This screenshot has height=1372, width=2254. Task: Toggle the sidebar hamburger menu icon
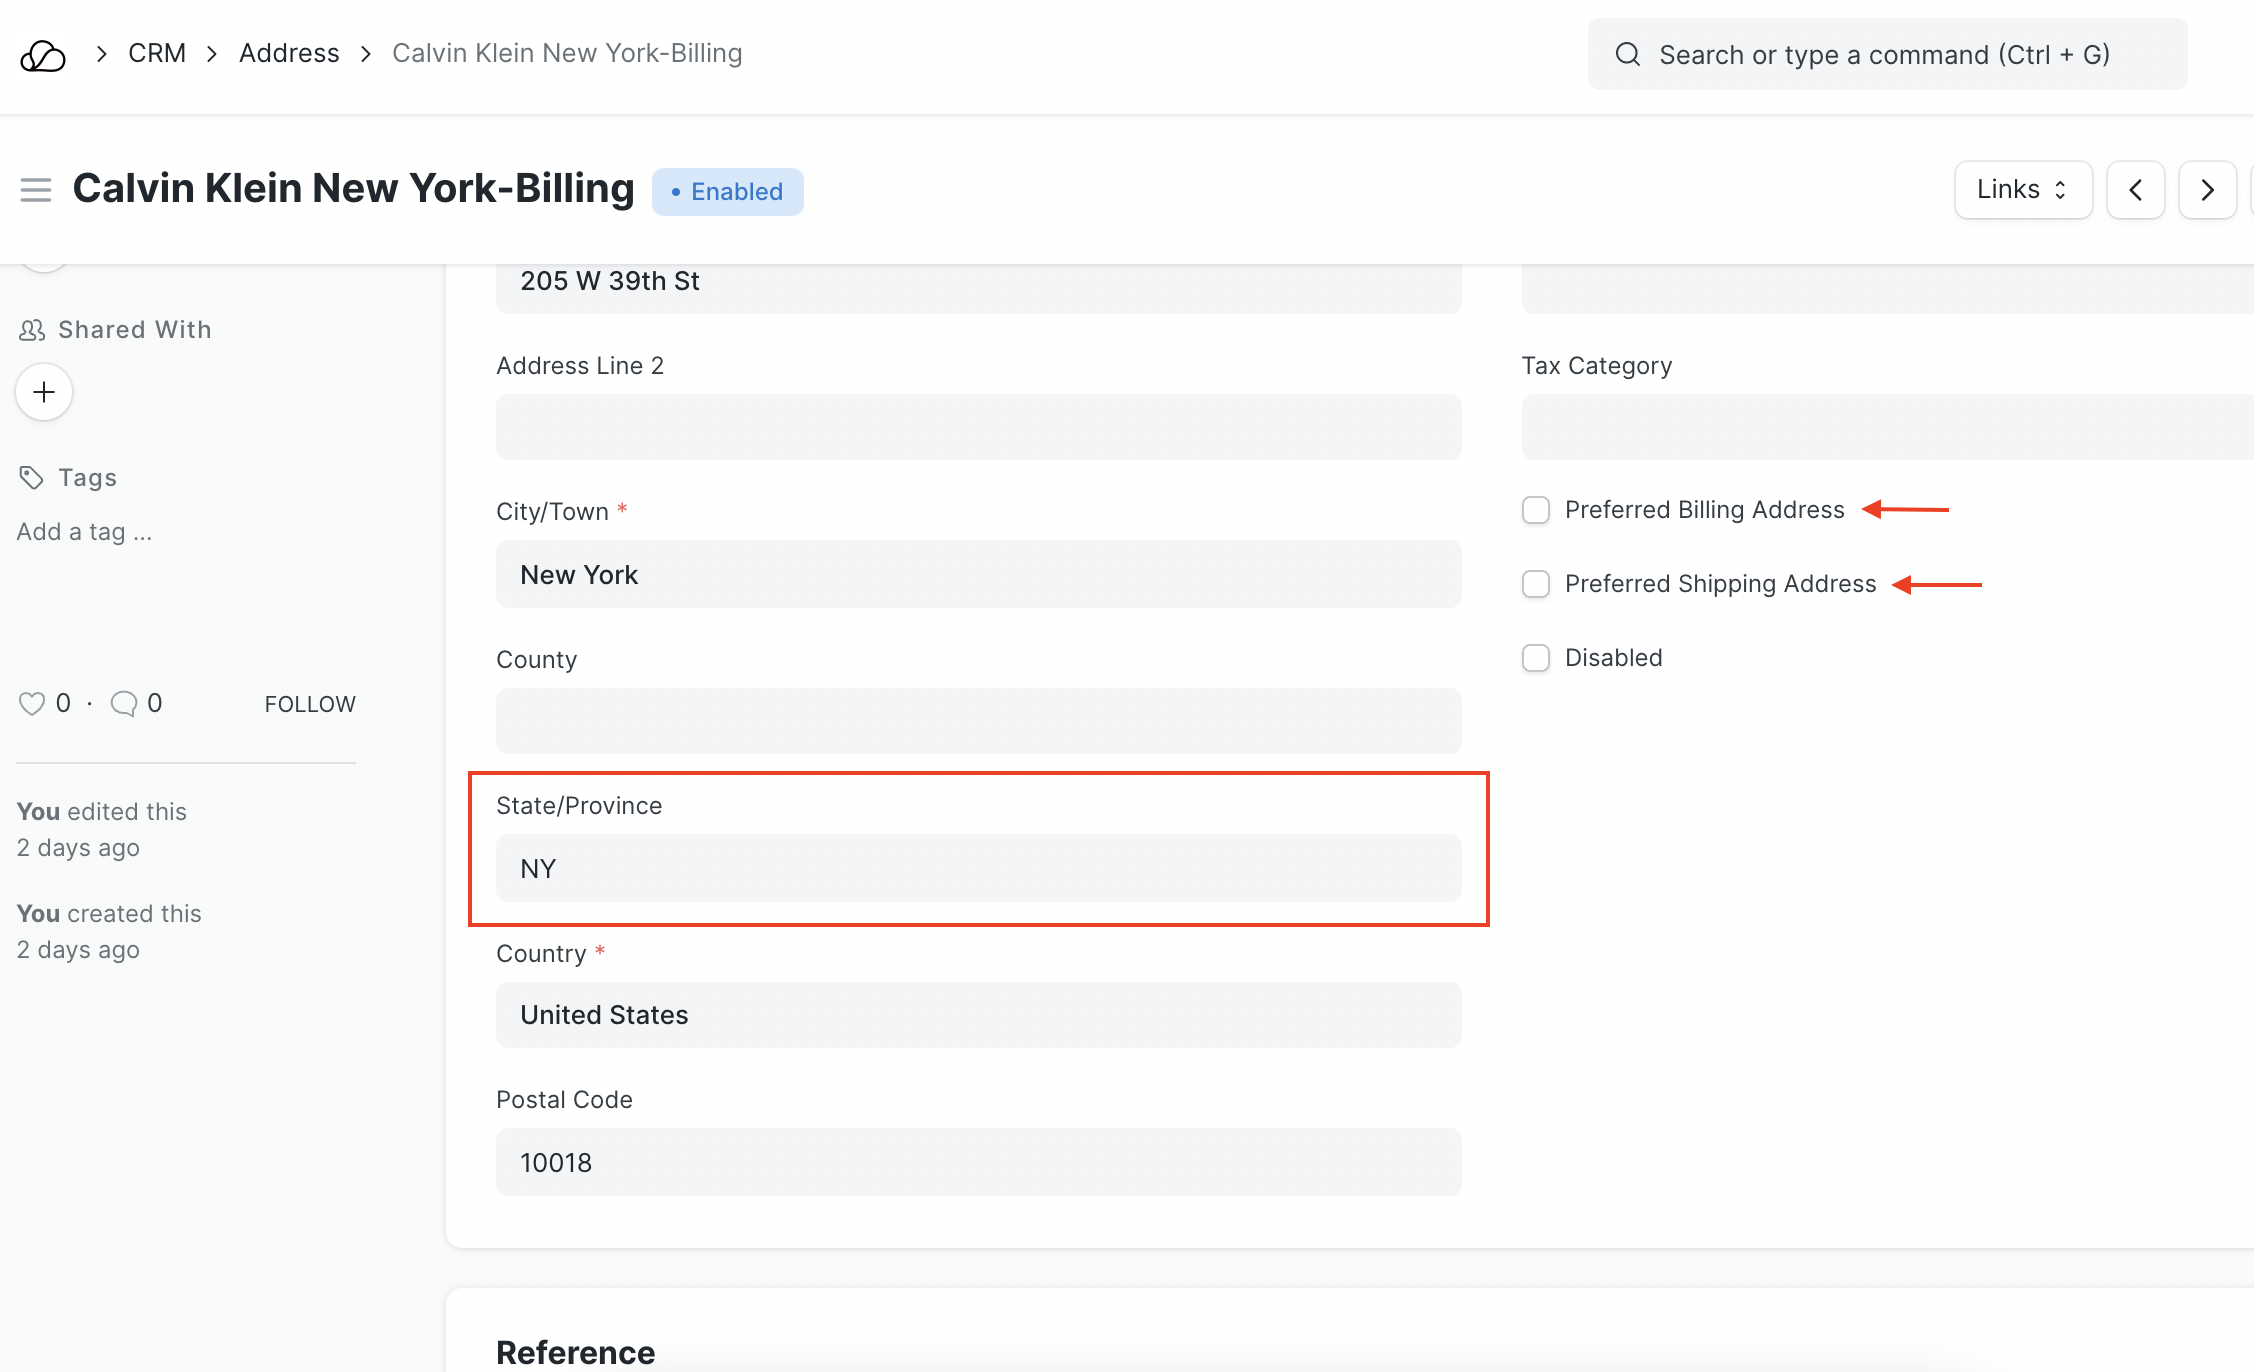[x=36, y=189]
